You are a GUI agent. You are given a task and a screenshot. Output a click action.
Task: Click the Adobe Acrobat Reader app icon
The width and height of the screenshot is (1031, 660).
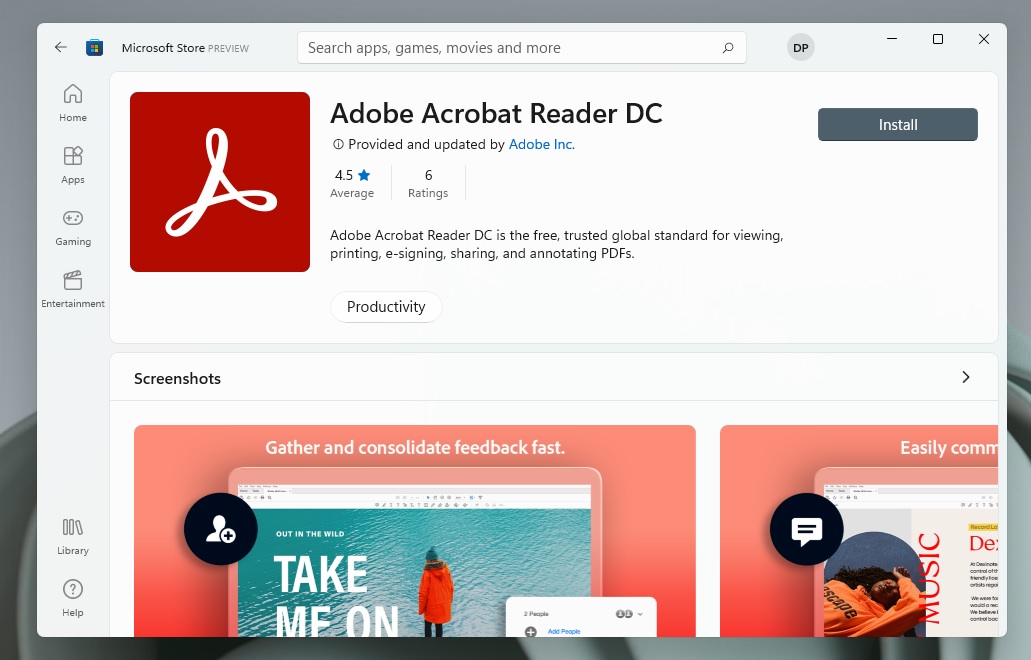[219, 181]
